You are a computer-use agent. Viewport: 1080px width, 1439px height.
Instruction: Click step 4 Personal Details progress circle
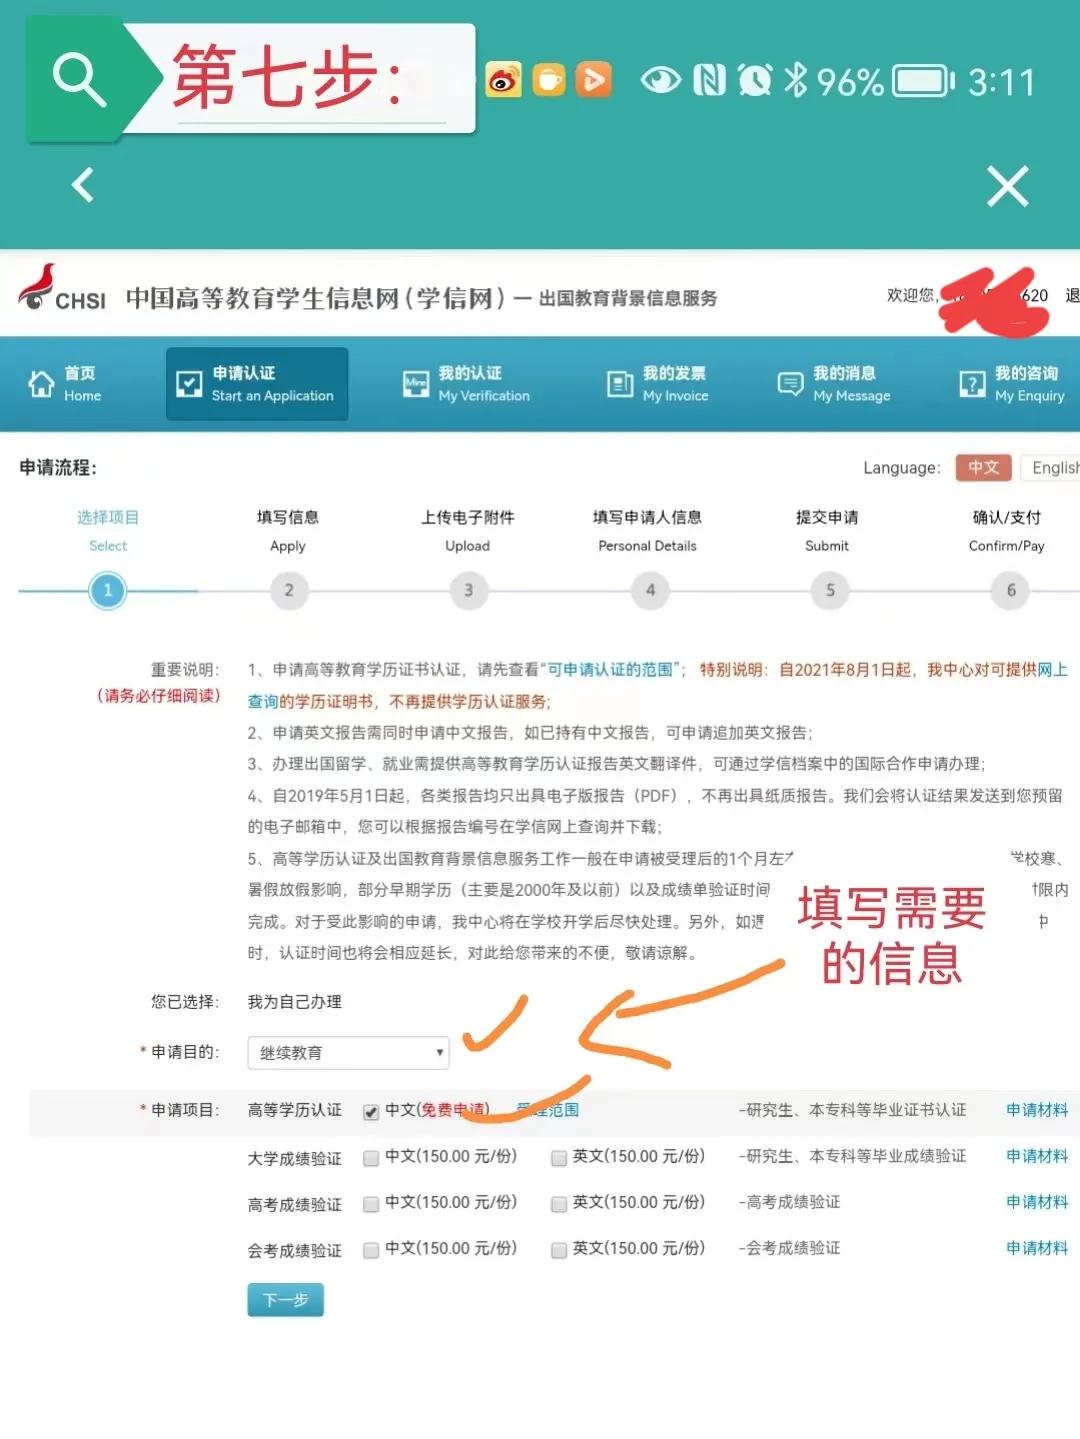(x=649, y=590)
